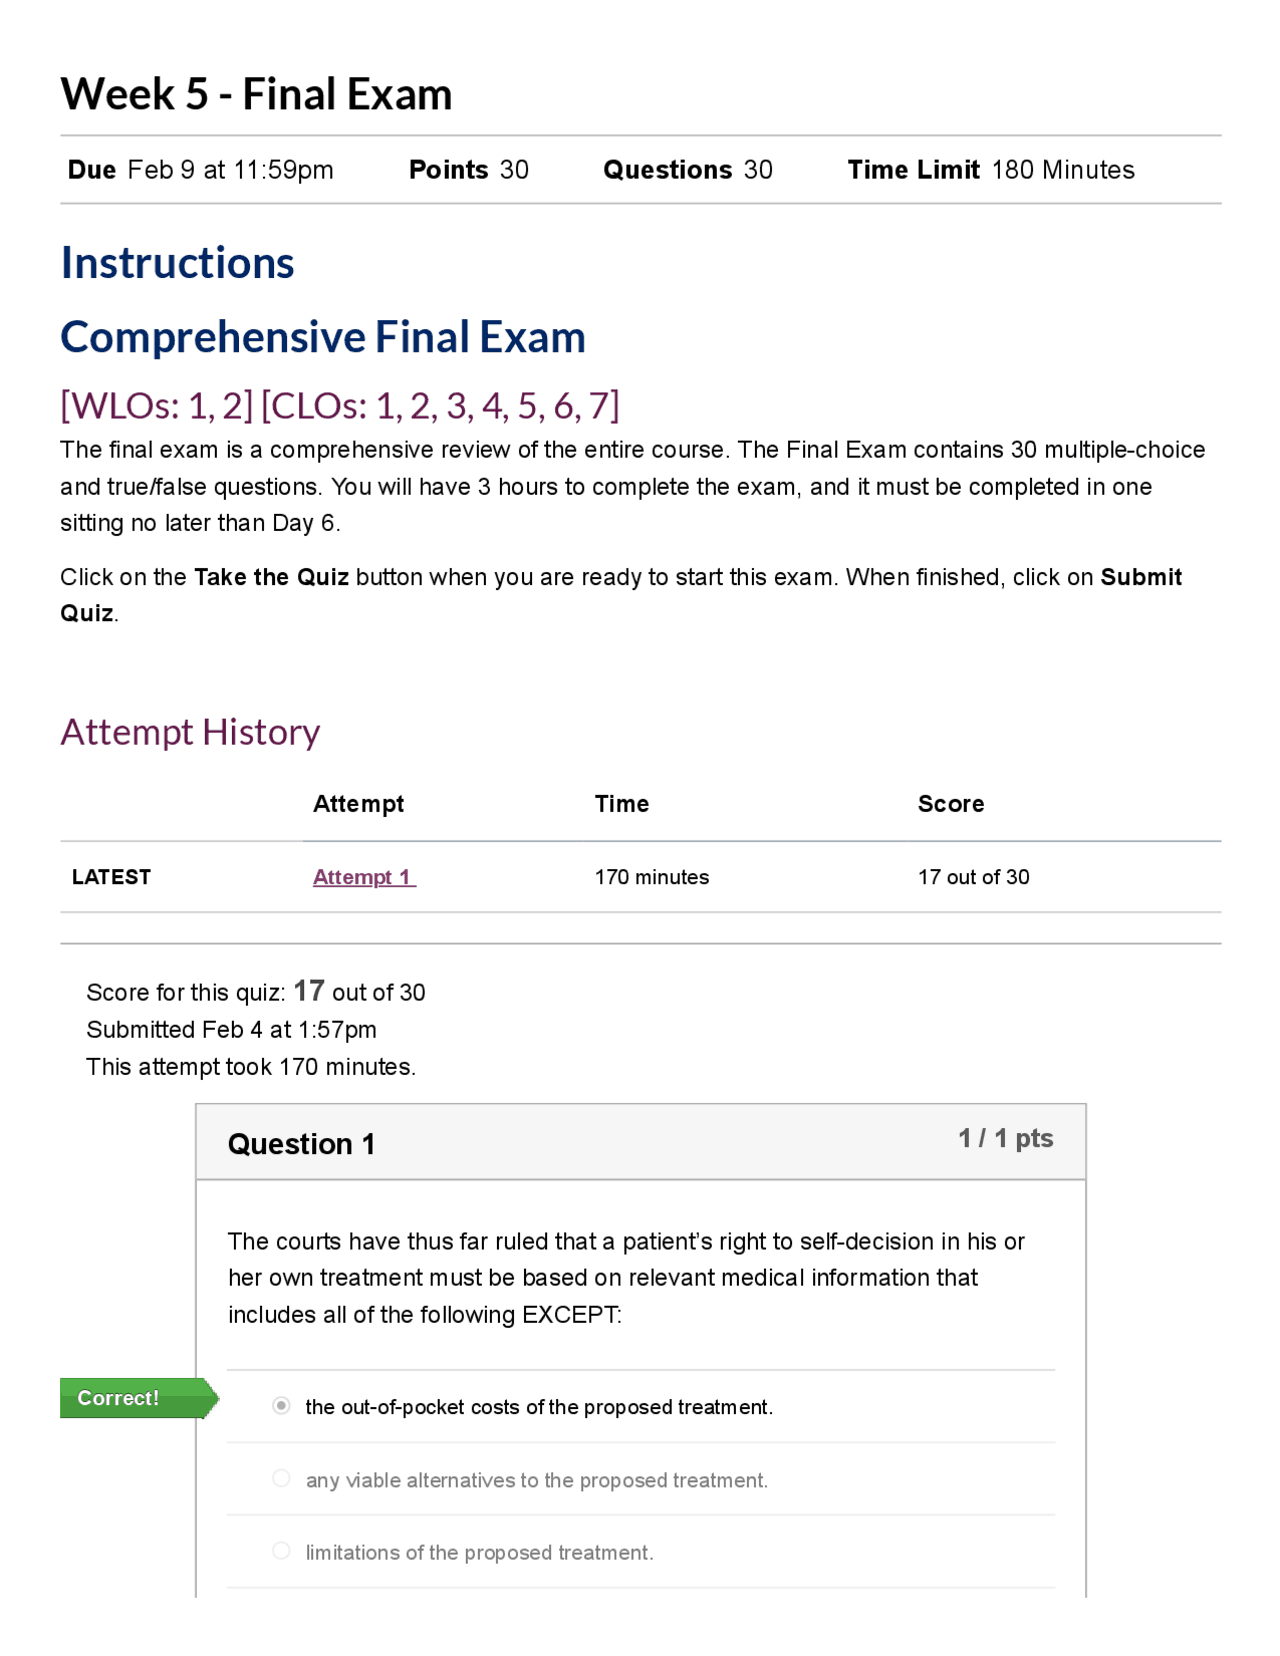Click the 17 out of 30 score entry
1280x1656 pixels.
[x=972, y=877]
